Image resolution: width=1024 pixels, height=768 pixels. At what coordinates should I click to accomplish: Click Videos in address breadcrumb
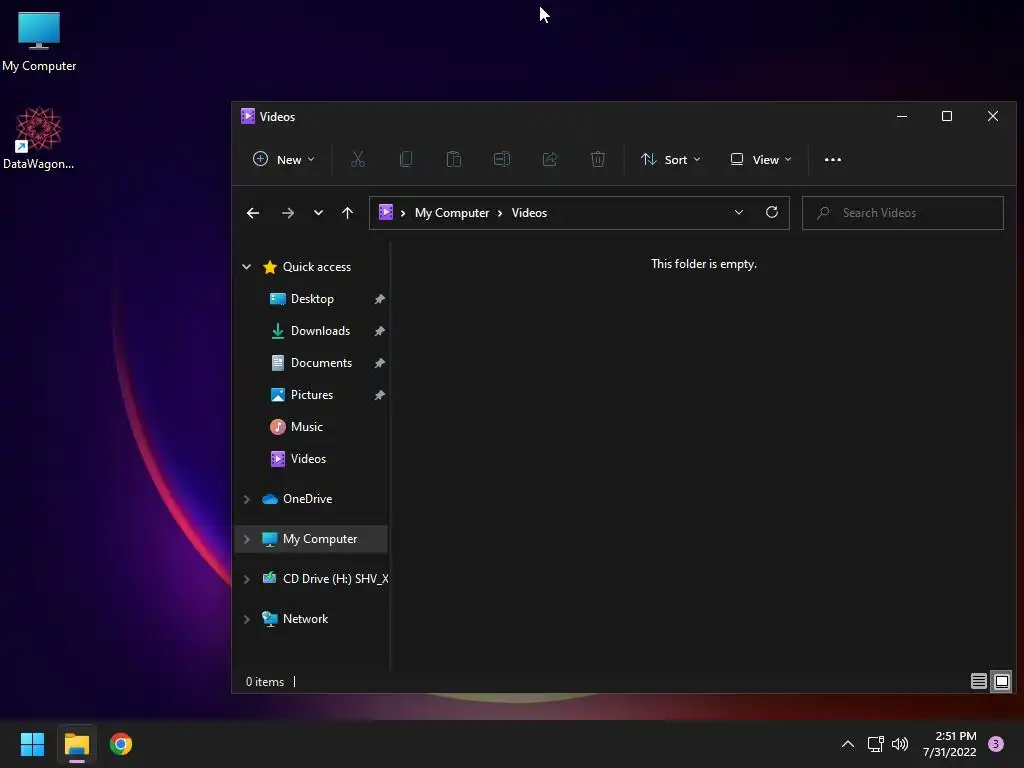pos(529,213)
